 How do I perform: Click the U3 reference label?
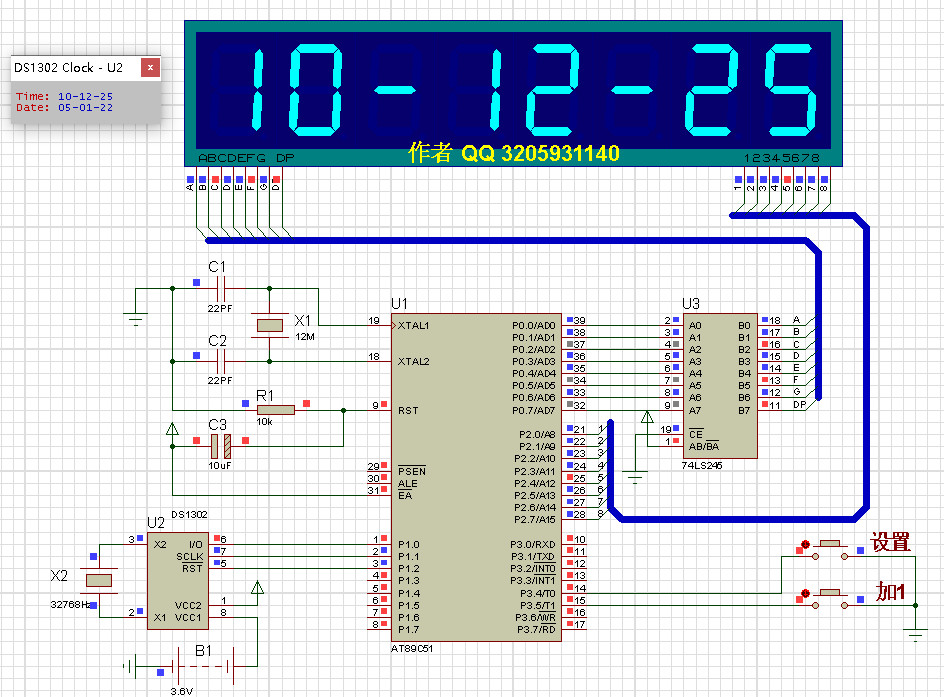[x=691, y=303]
